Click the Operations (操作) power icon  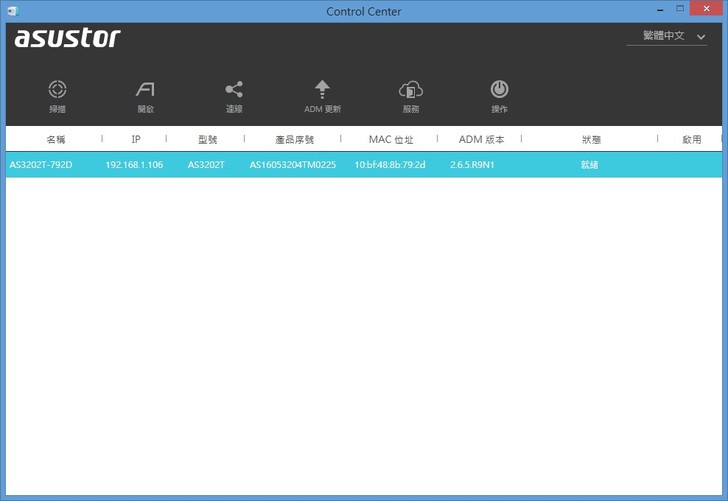pyautogui.click(x=499, y=90)
